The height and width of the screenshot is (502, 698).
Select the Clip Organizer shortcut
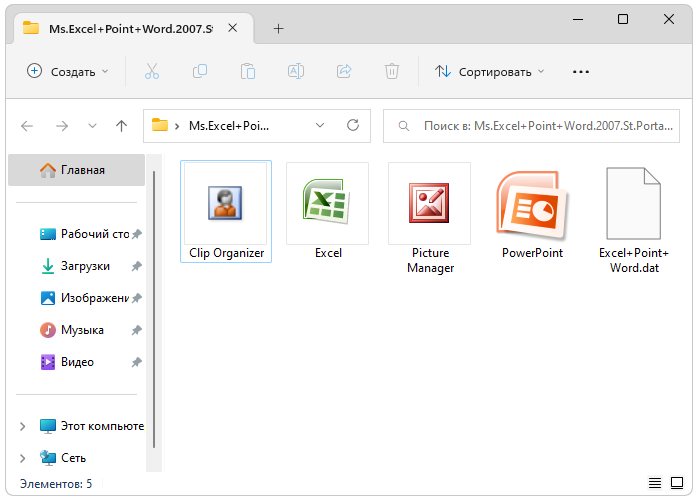(x=226, y=211)
